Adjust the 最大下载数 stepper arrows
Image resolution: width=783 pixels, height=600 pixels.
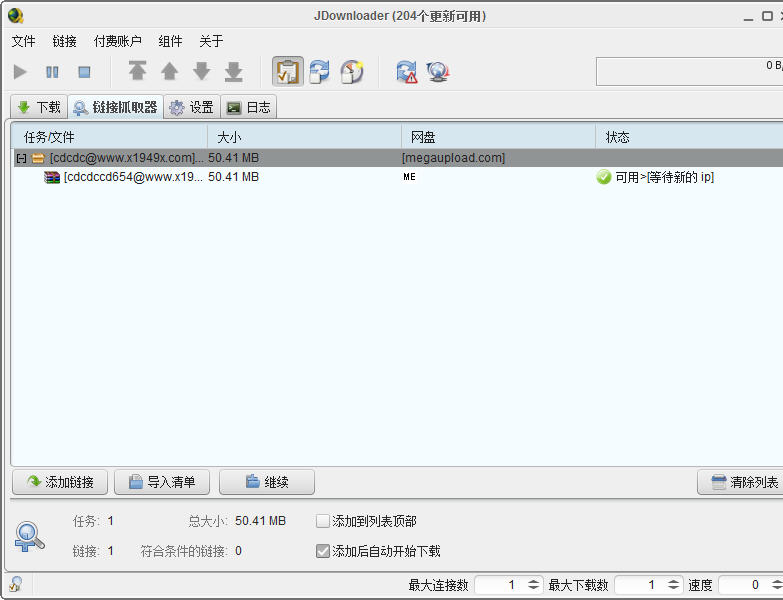pyautogui.click(x=674, y=585)
